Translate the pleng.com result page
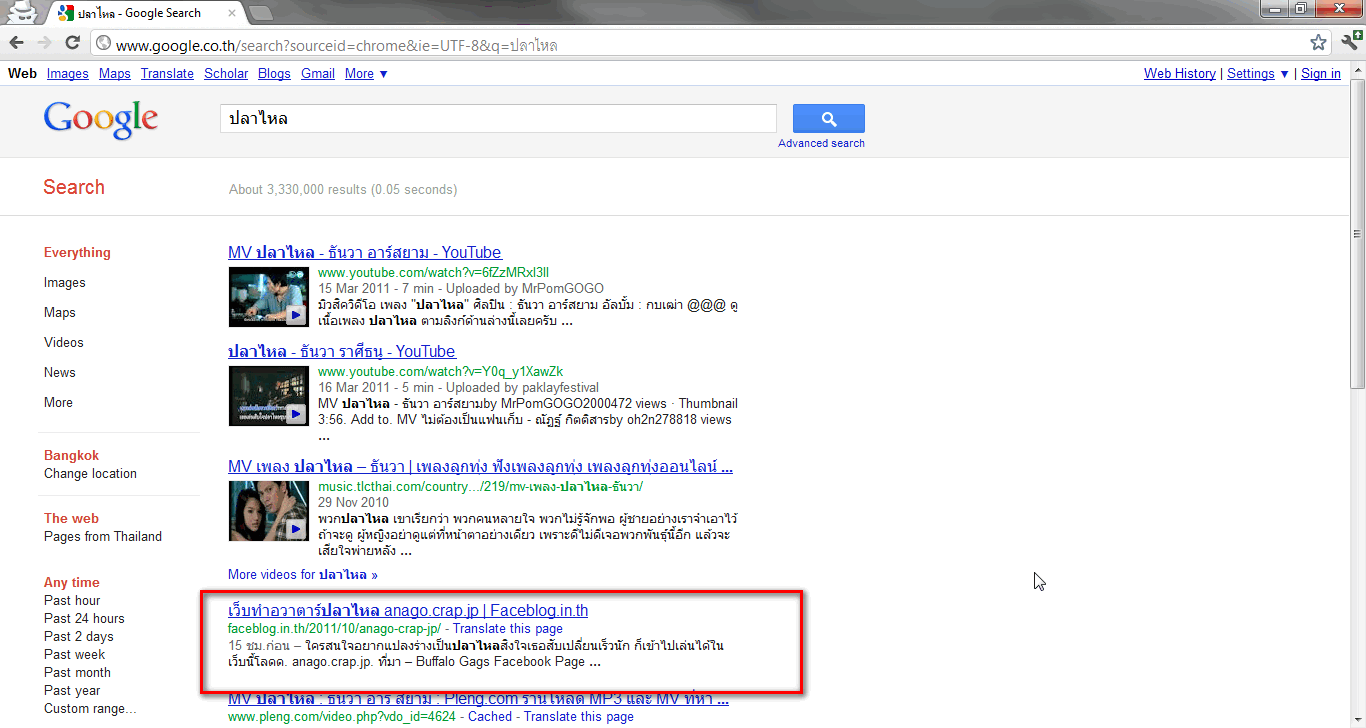The height and width of the screenshot is (728, 1366). point(579,716)
